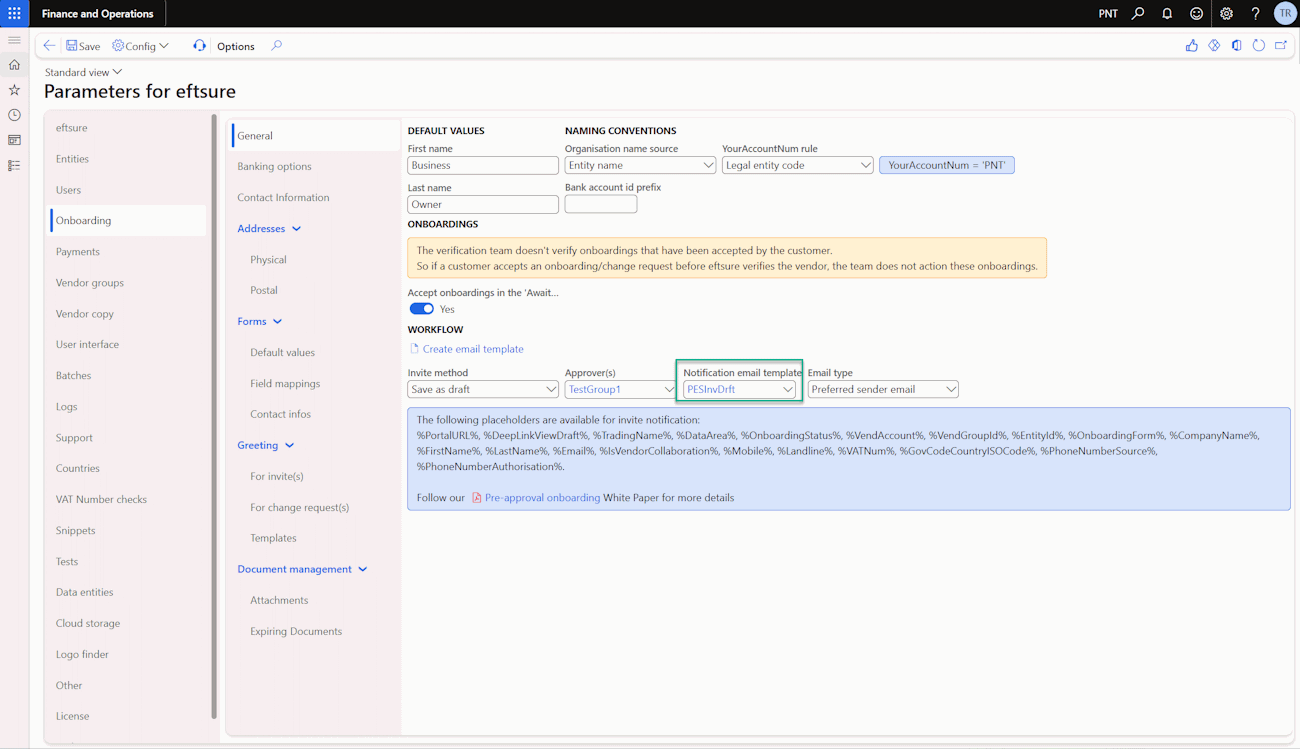Click the First name input field
Image resolution: width=1300 pixels, height=749 pixels.
coord(483,165)
